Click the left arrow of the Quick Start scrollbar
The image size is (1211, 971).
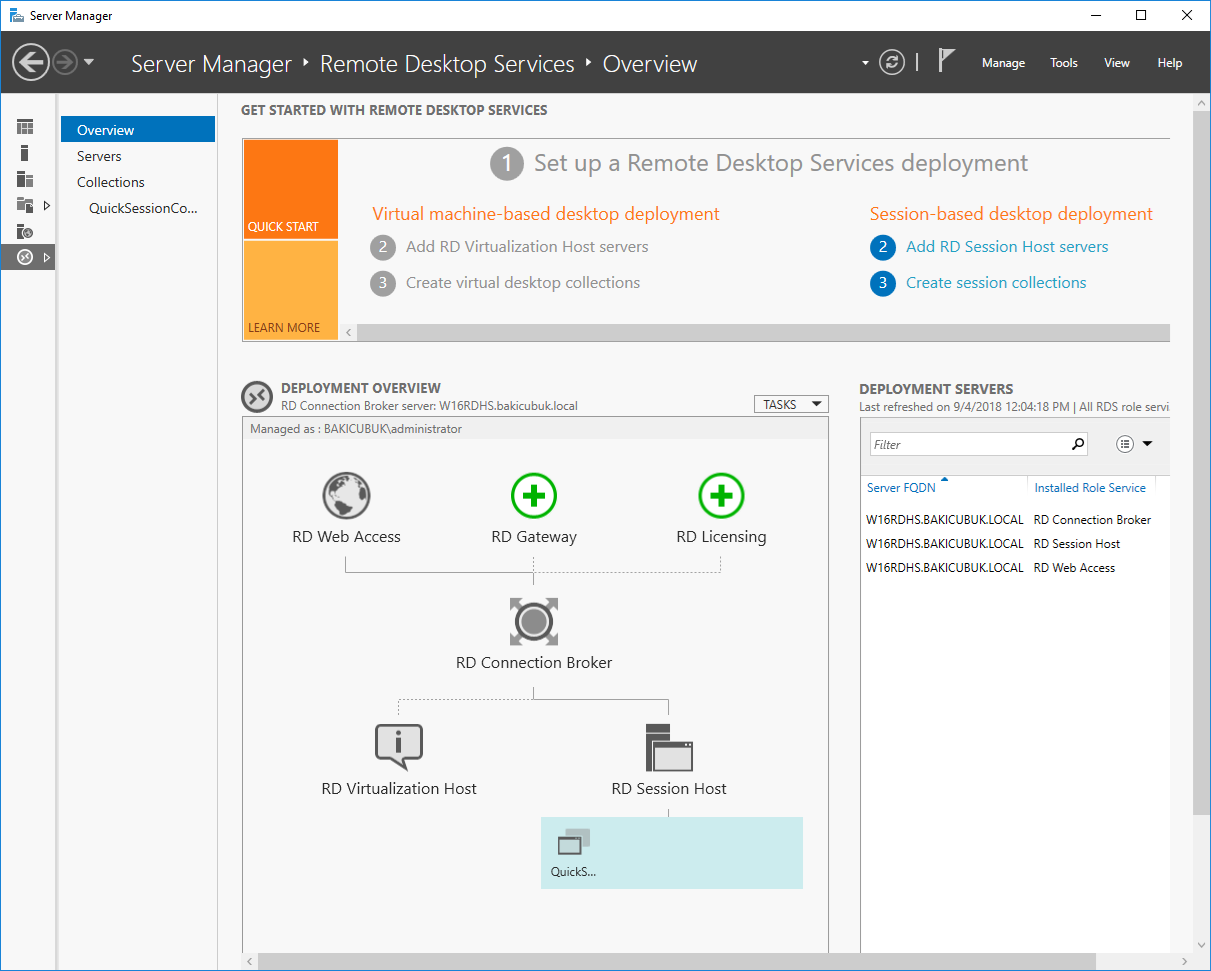(349, 332)
